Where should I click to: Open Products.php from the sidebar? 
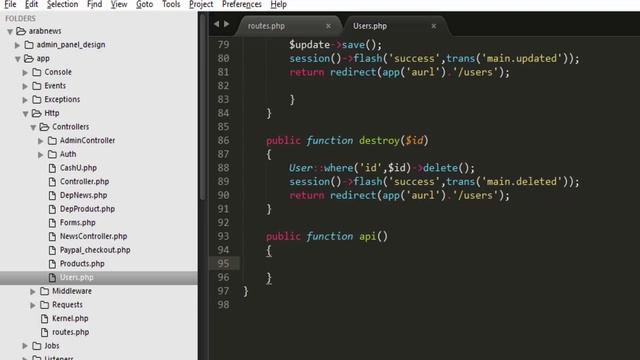(82, 264)
